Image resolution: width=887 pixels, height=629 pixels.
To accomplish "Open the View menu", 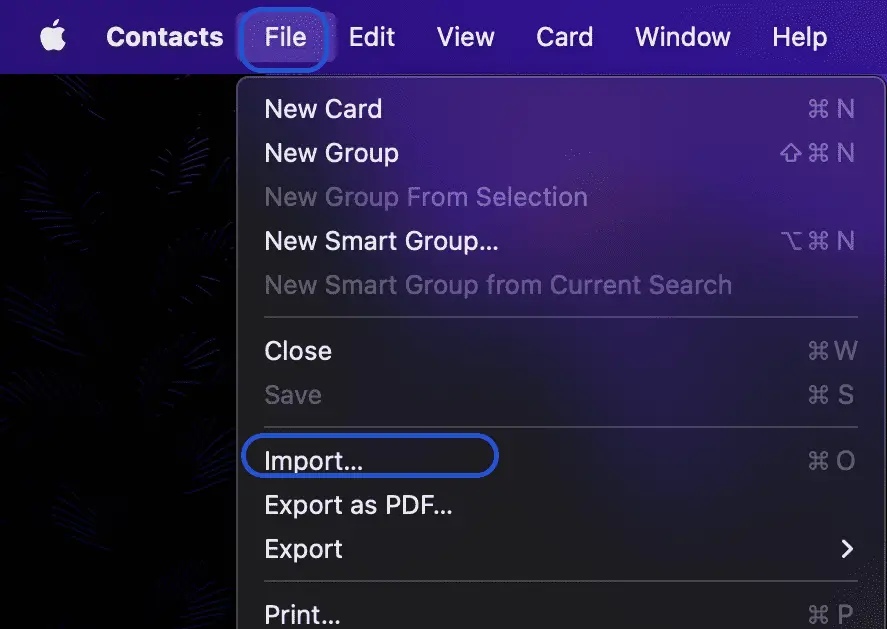I will tap(466, 37).
